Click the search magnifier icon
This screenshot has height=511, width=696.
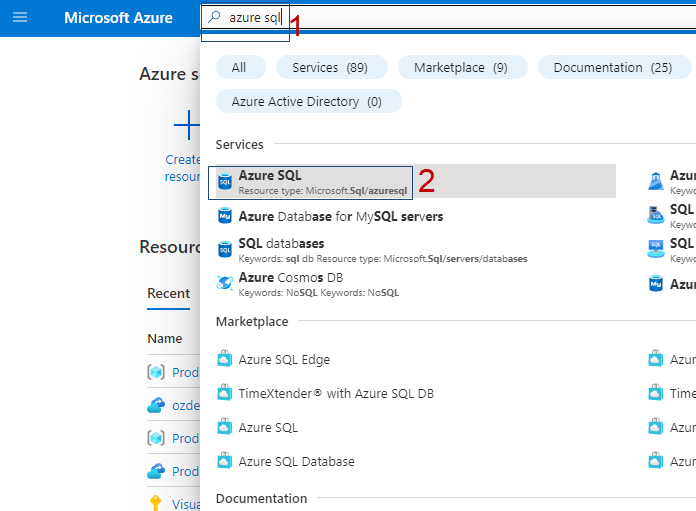tap(214, 17)
